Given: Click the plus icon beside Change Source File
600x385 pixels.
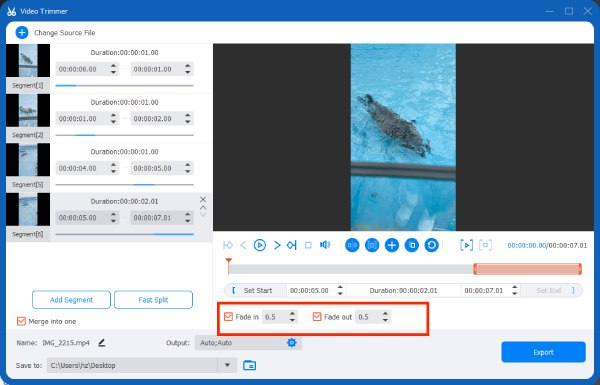Looking at the screenshot, I should click(22, 33).
